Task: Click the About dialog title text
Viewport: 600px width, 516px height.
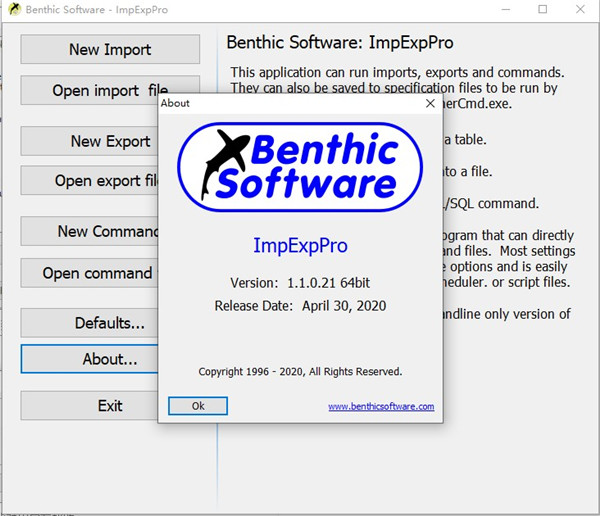Action: (175, 103)
